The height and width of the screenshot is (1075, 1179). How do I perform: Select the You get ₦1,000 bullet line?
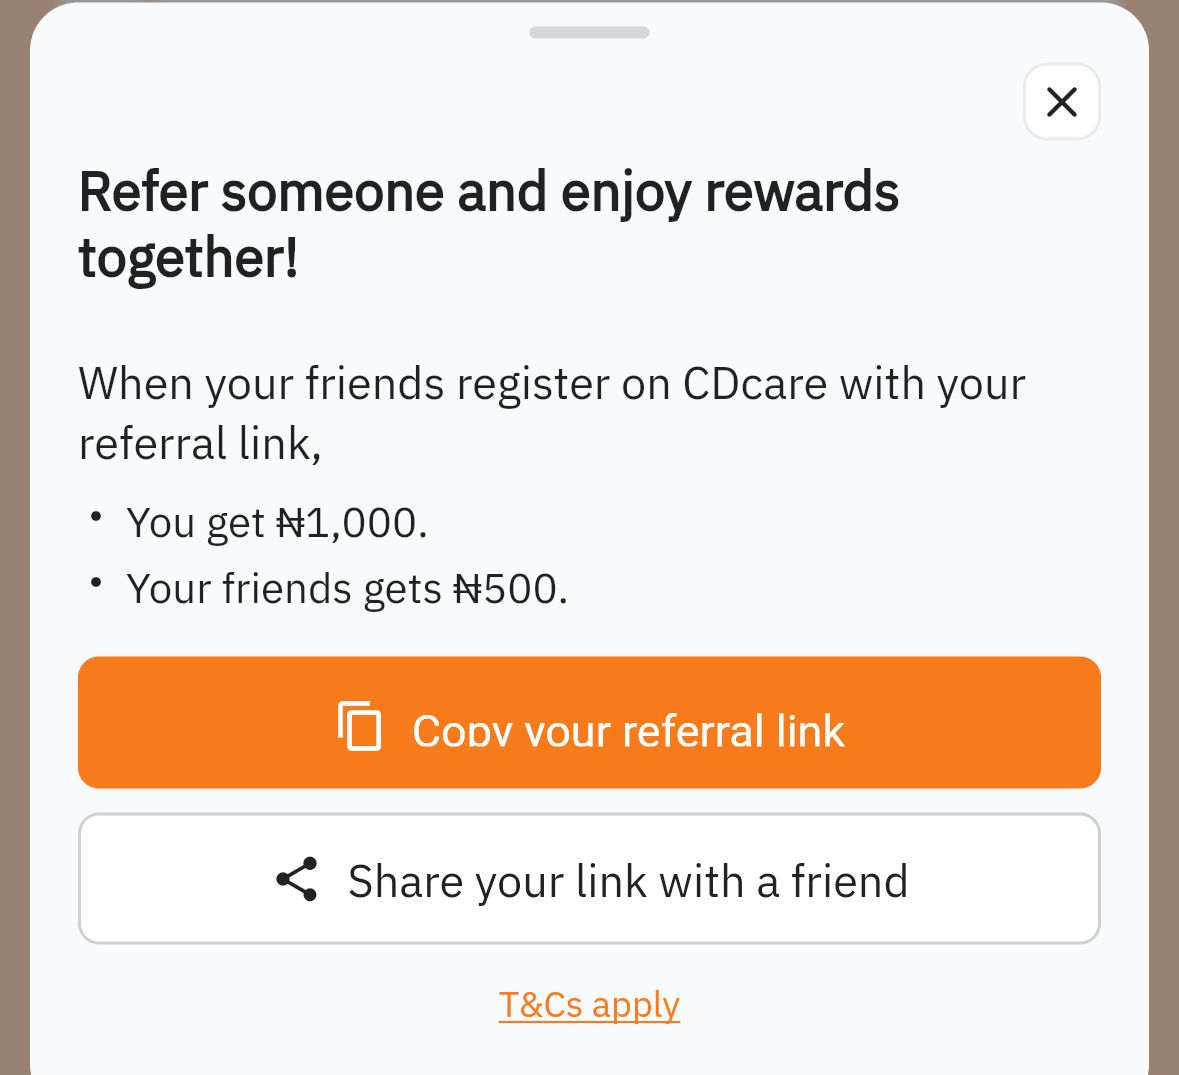tap(276, 523)
